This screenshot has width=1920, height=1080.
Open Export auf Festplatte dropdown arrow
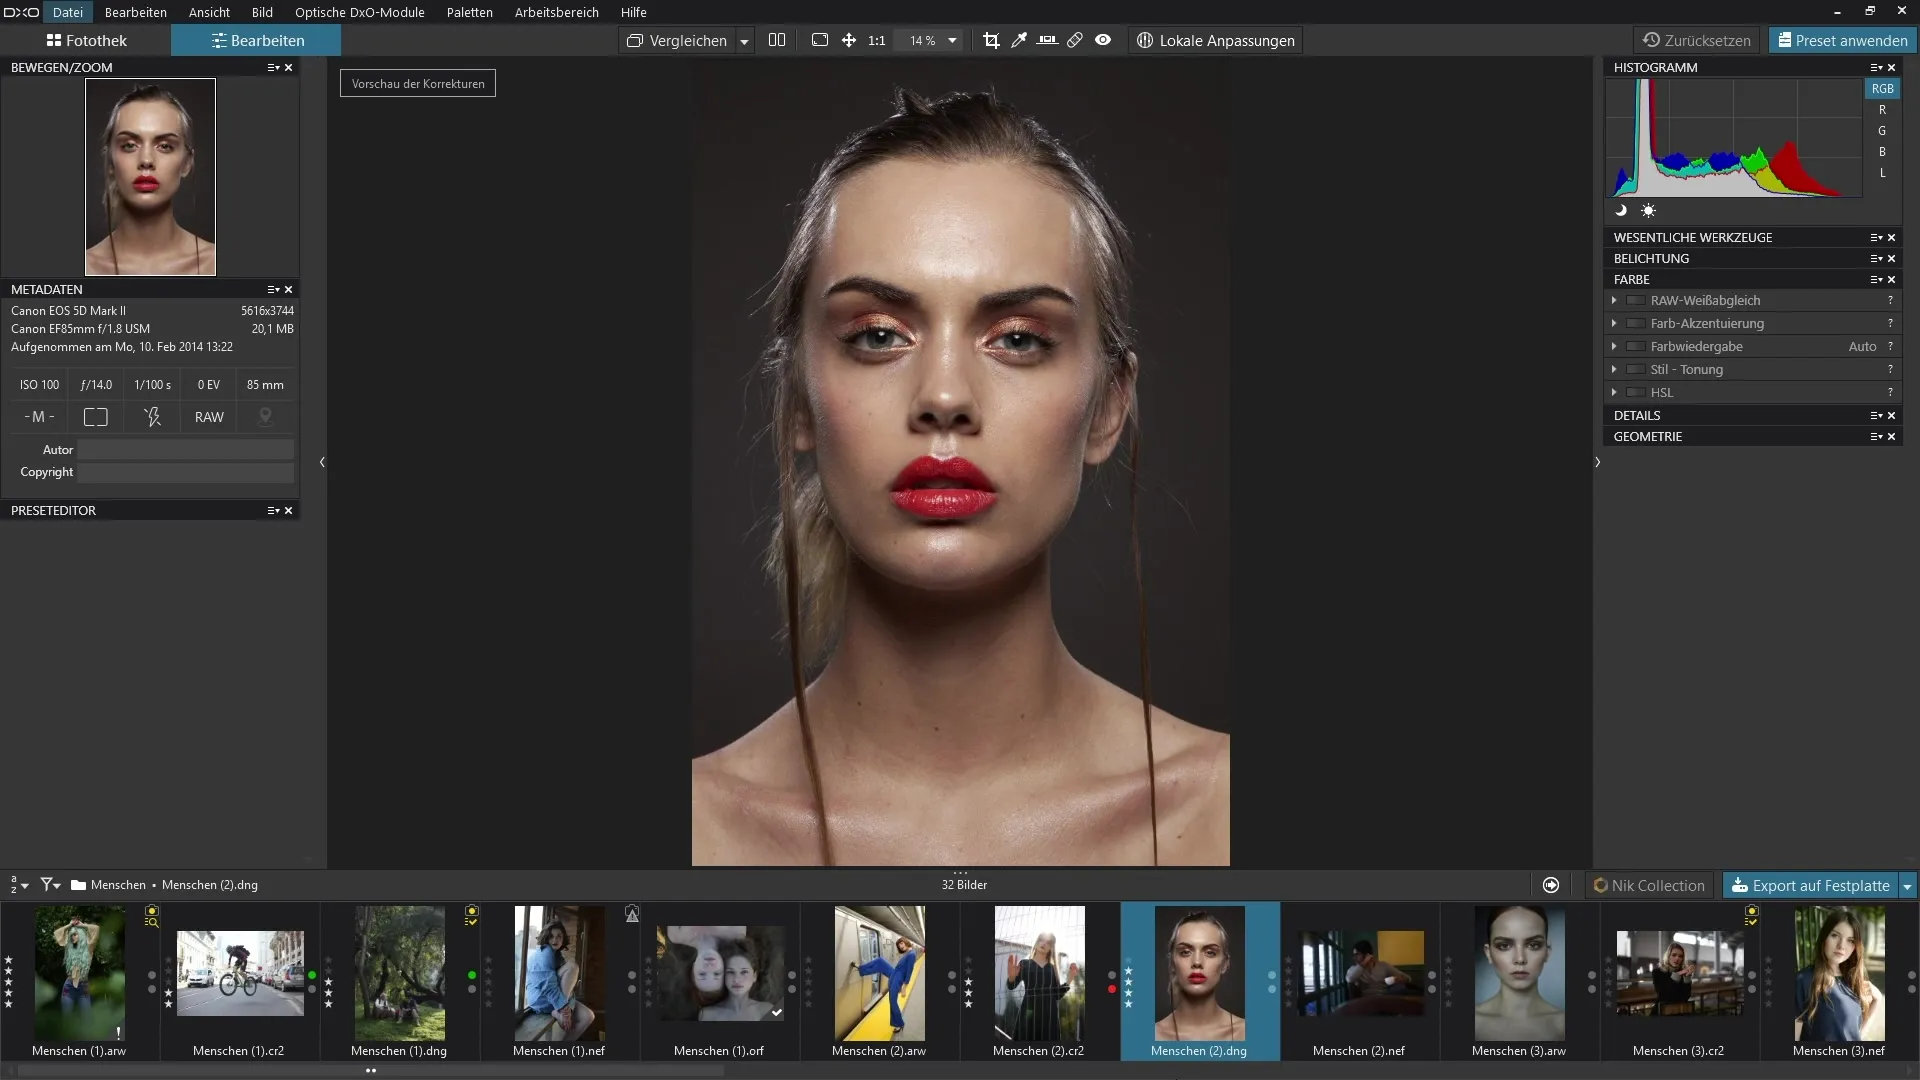(x=1907, y=886)
